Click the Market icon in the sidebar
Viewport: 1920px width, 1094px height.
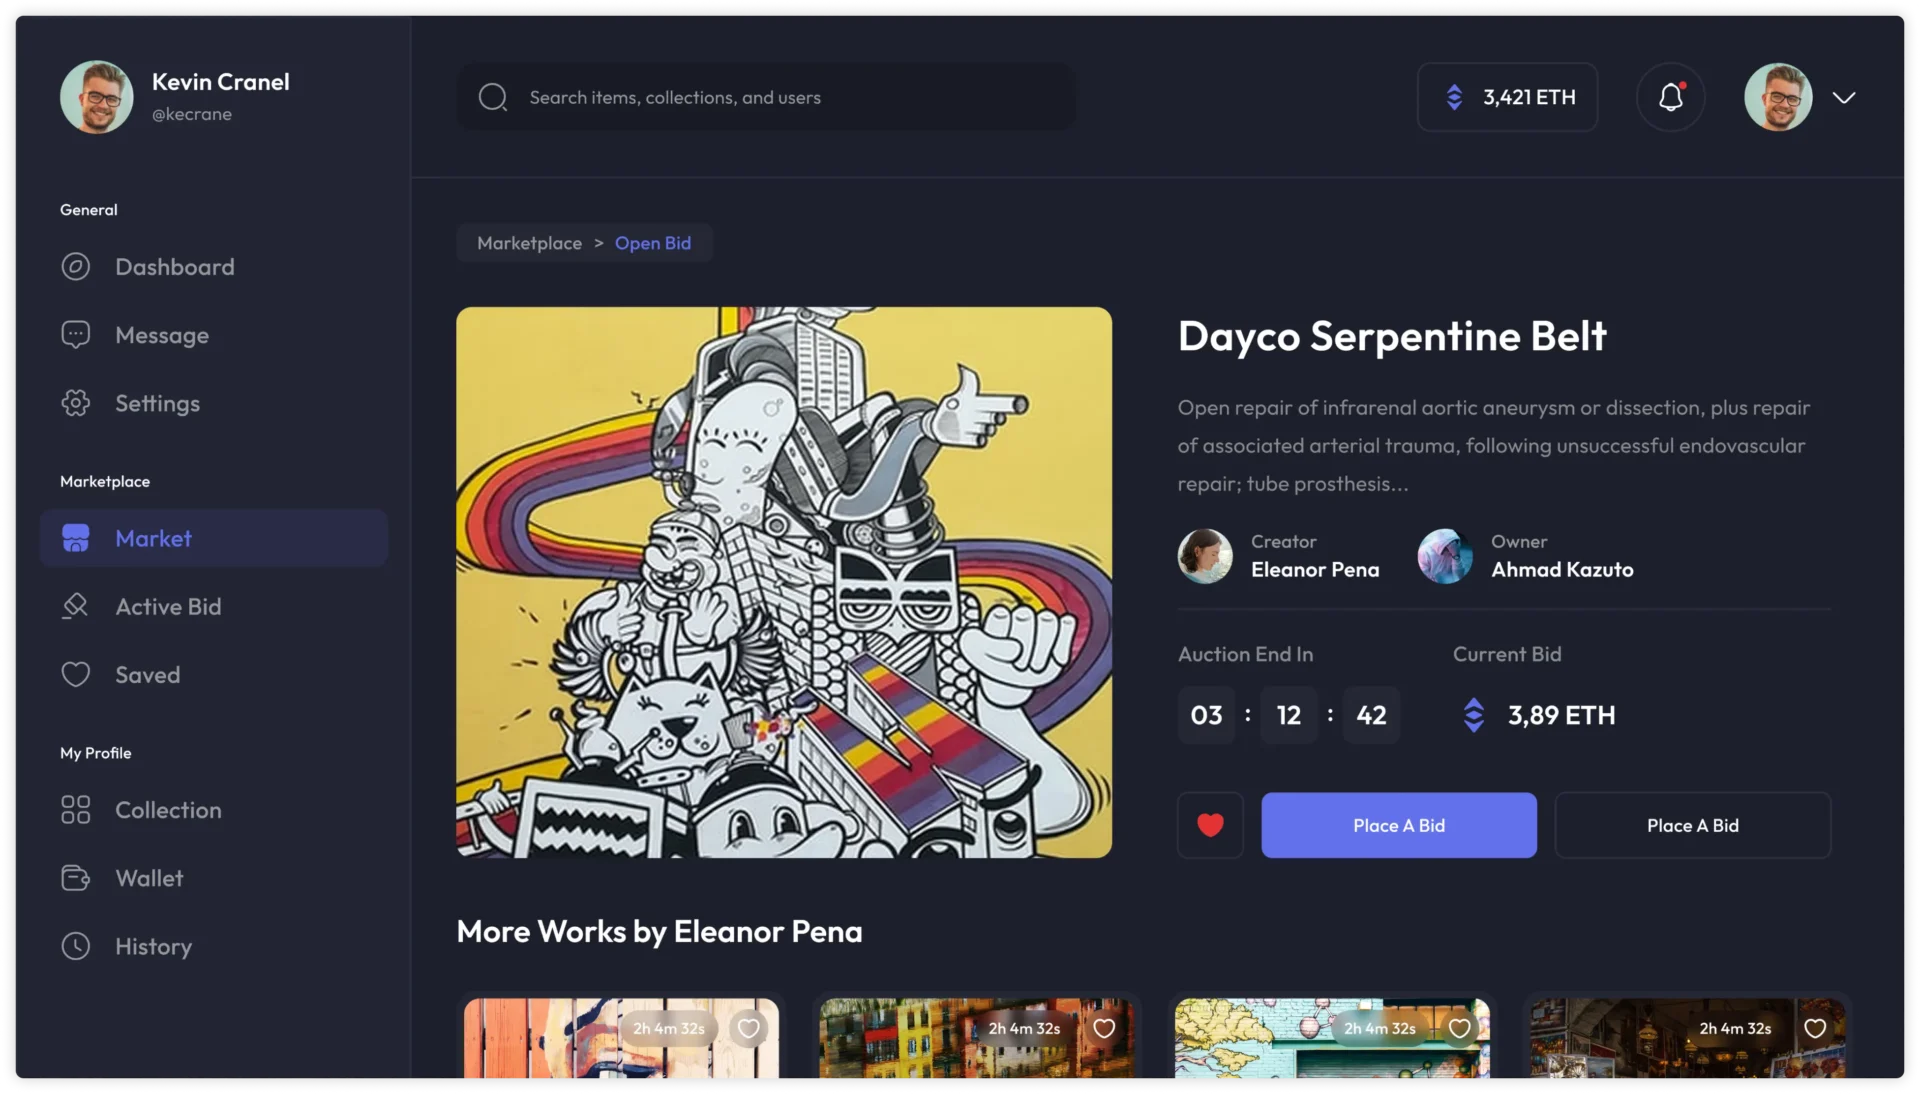click(x=77, y=538)
